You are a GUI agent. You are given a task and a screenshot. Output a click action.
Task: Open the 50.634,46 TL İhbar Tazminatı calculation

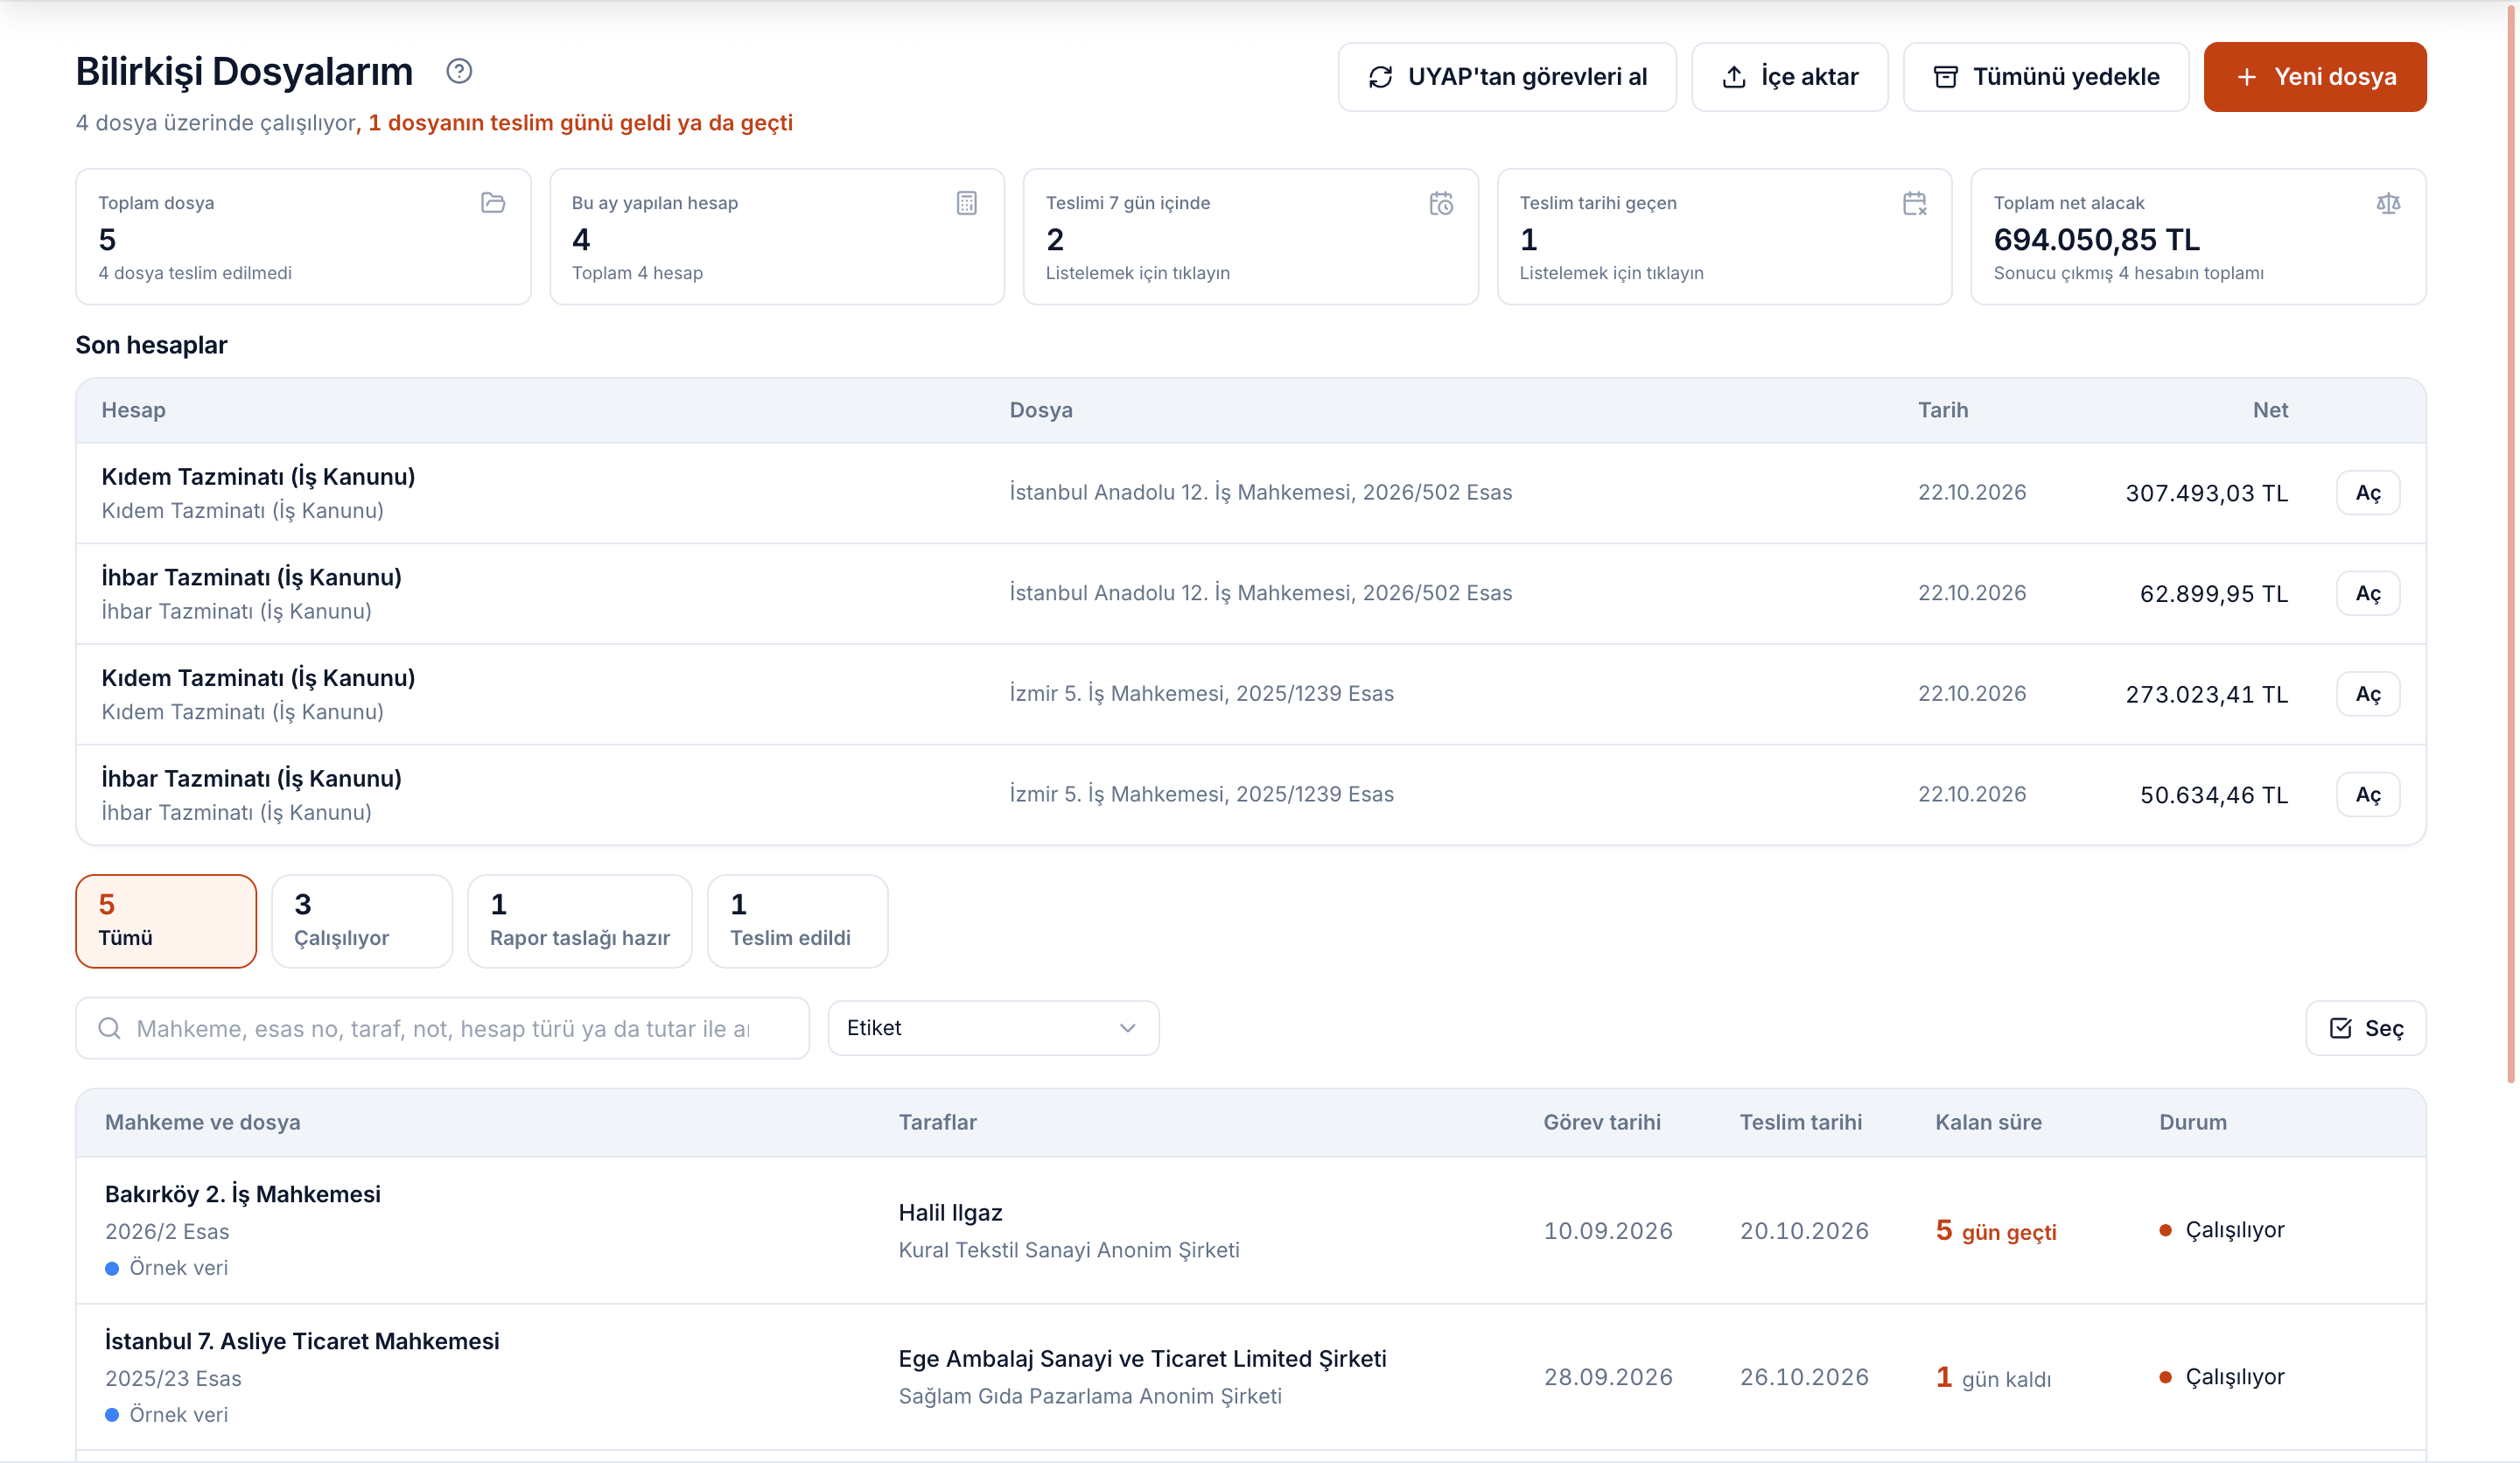point(2368,795)
